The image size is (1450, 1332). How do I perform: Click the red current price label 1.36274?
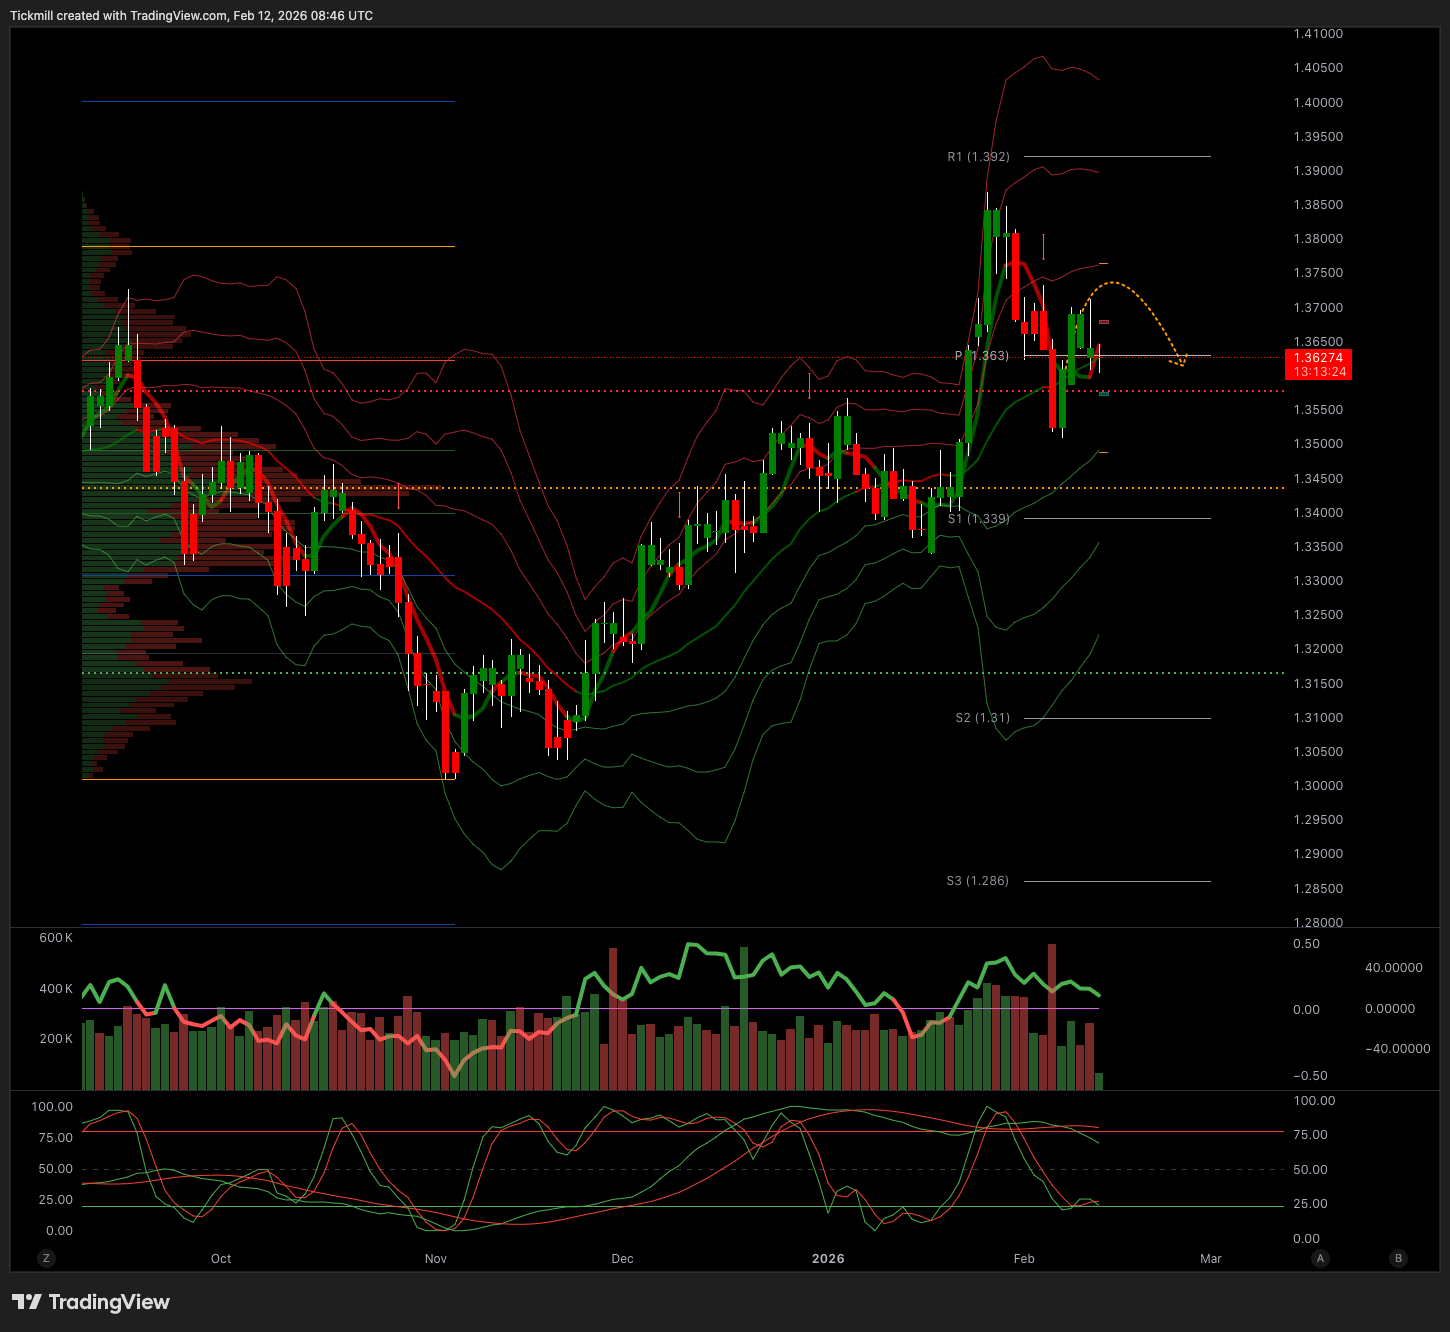click(1317, 364)
